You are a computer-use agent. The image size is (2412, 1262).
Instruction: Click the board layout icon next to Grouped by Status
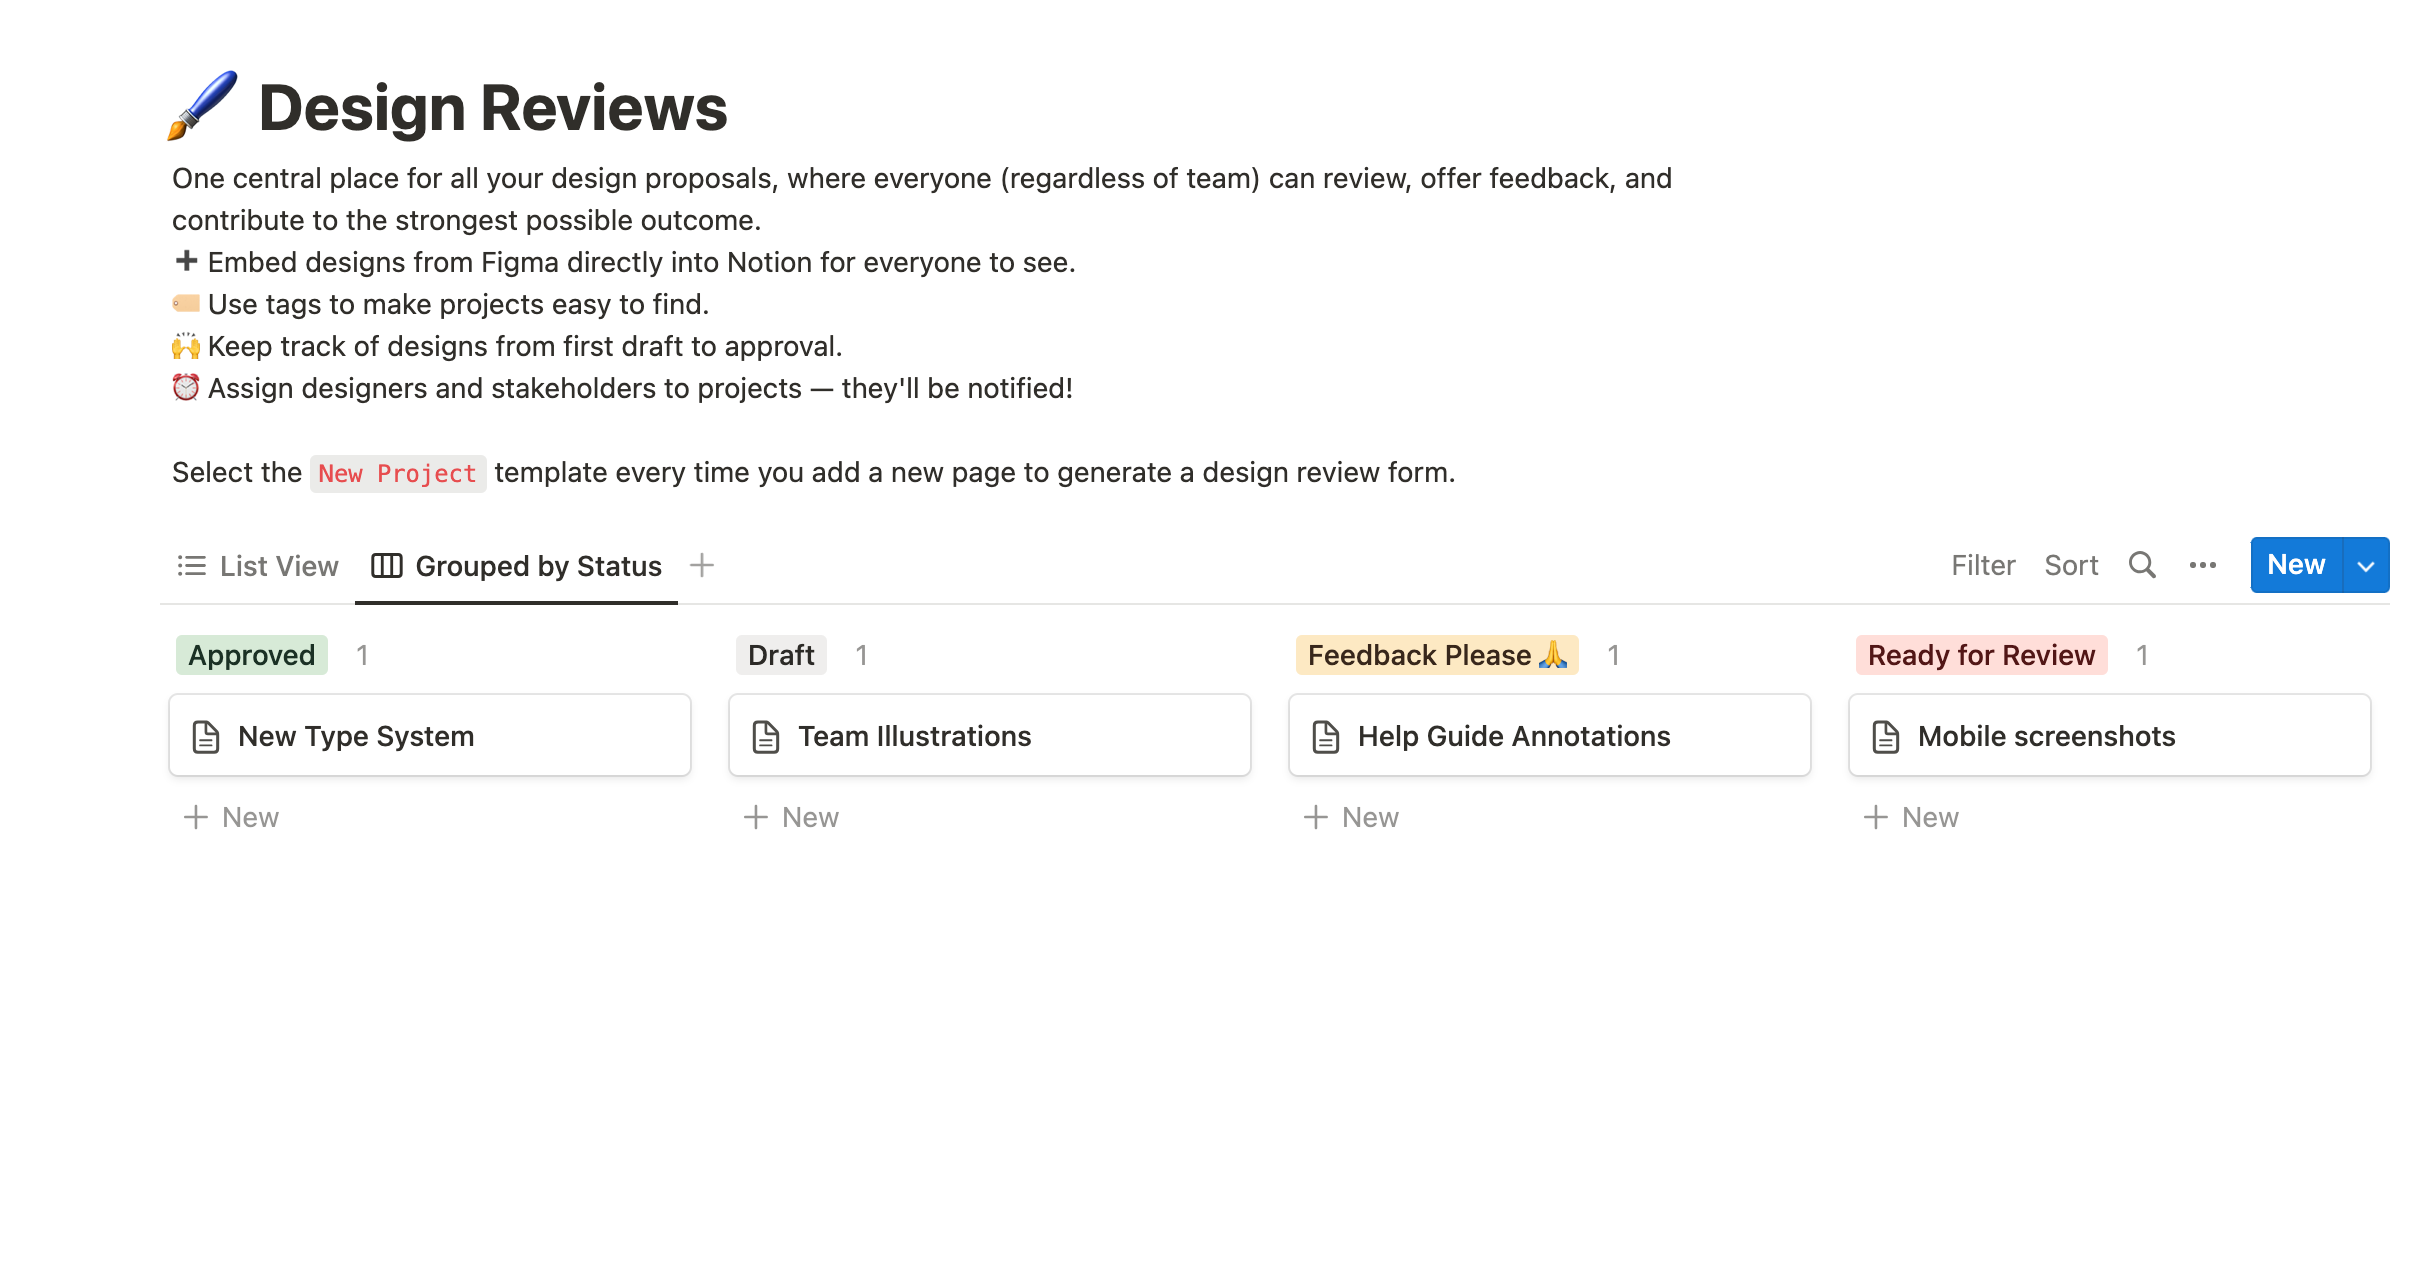(387, 565)
